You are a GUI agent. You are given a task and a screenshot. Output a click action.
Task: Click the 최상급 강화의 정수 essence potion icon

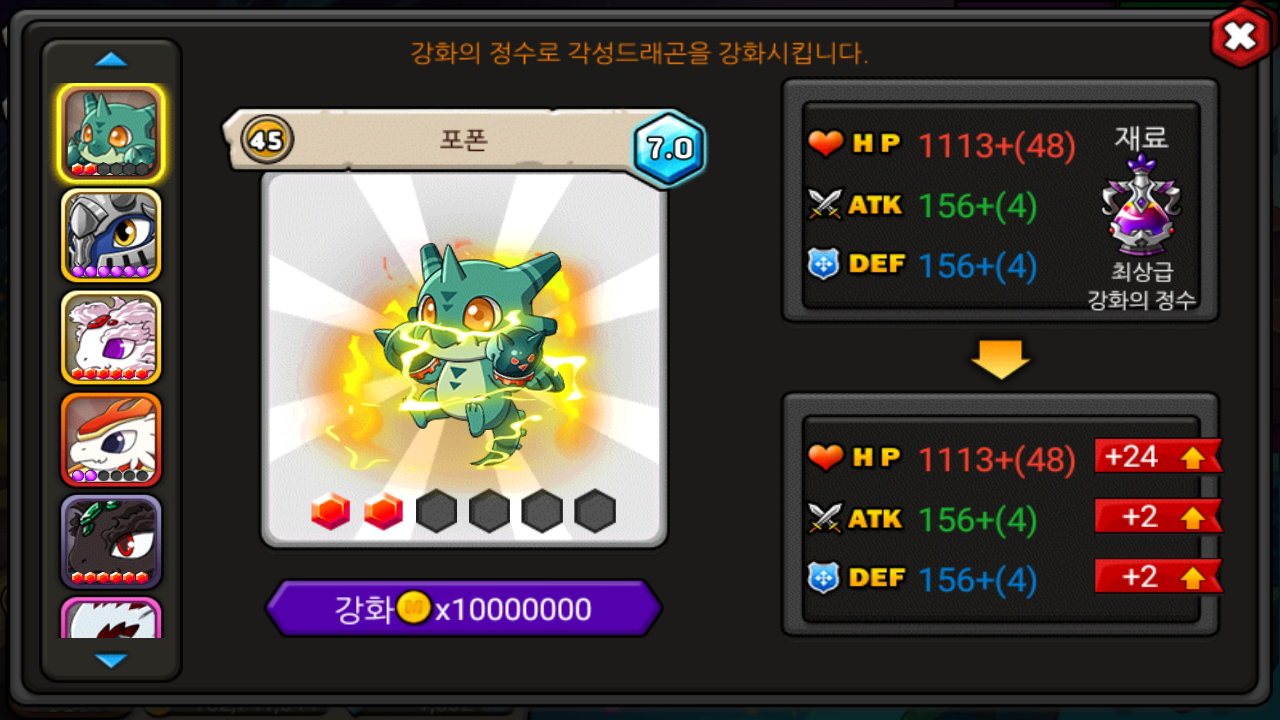[x=1141, y=206]
